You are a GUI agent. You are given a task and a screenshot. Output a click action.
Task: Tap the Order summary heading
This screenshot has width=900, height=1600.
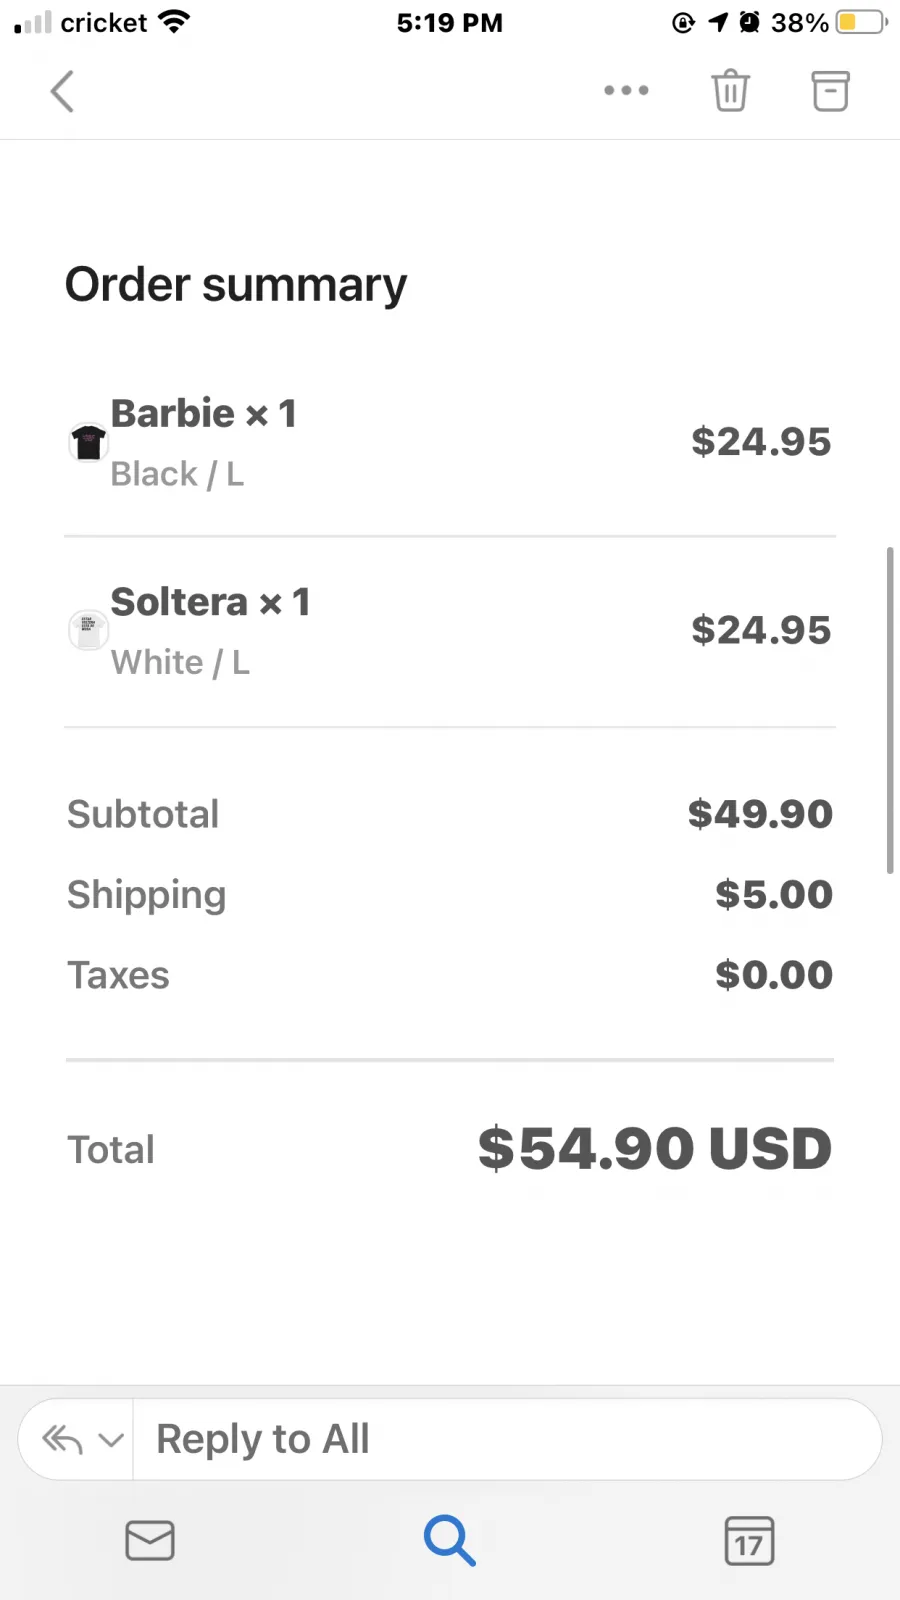[x=236, y=285]
